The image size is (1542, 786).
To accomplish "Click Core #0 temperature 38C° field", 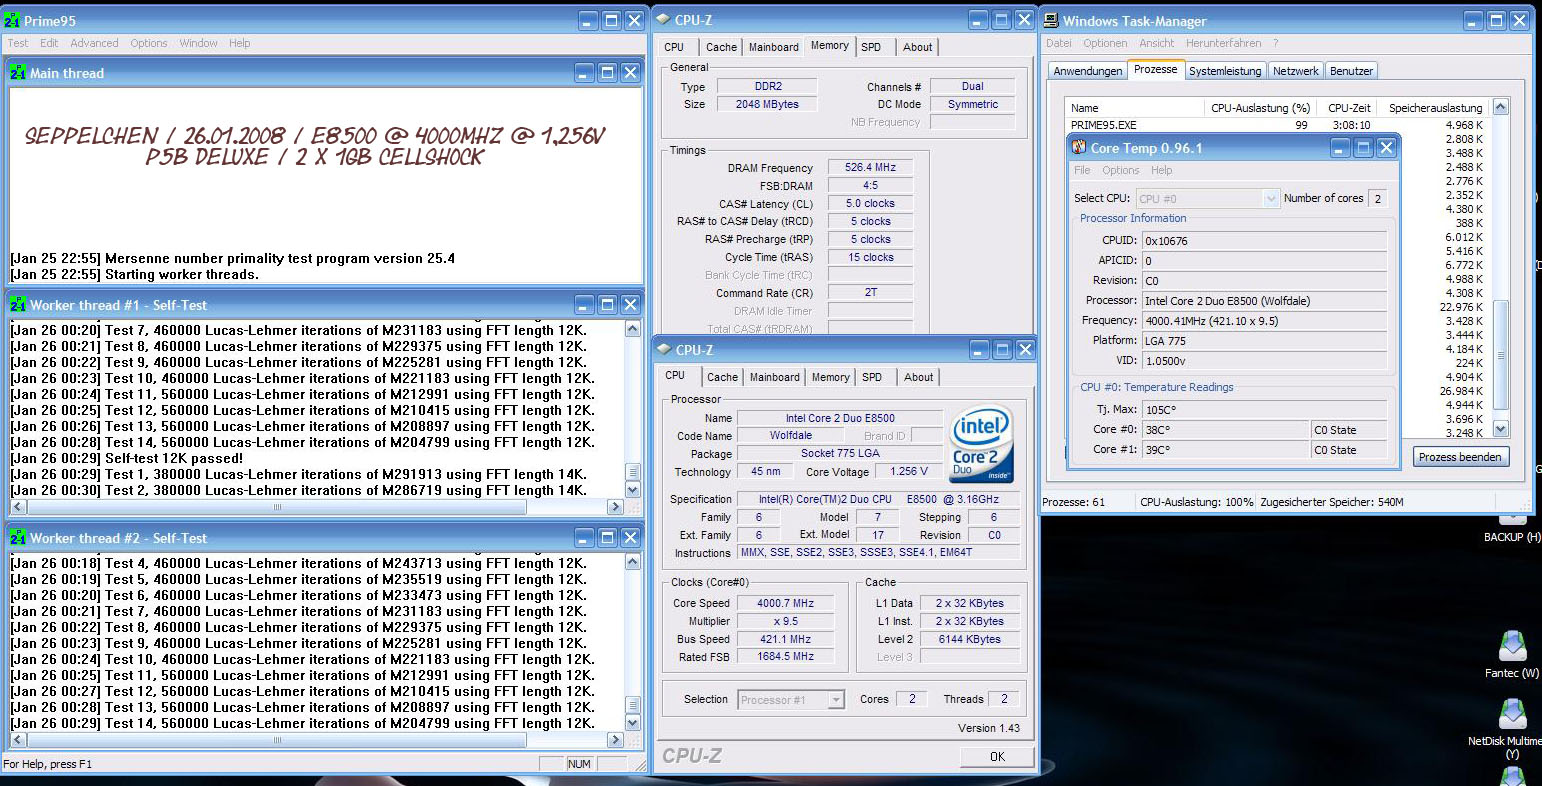I will pos(1225,430).
